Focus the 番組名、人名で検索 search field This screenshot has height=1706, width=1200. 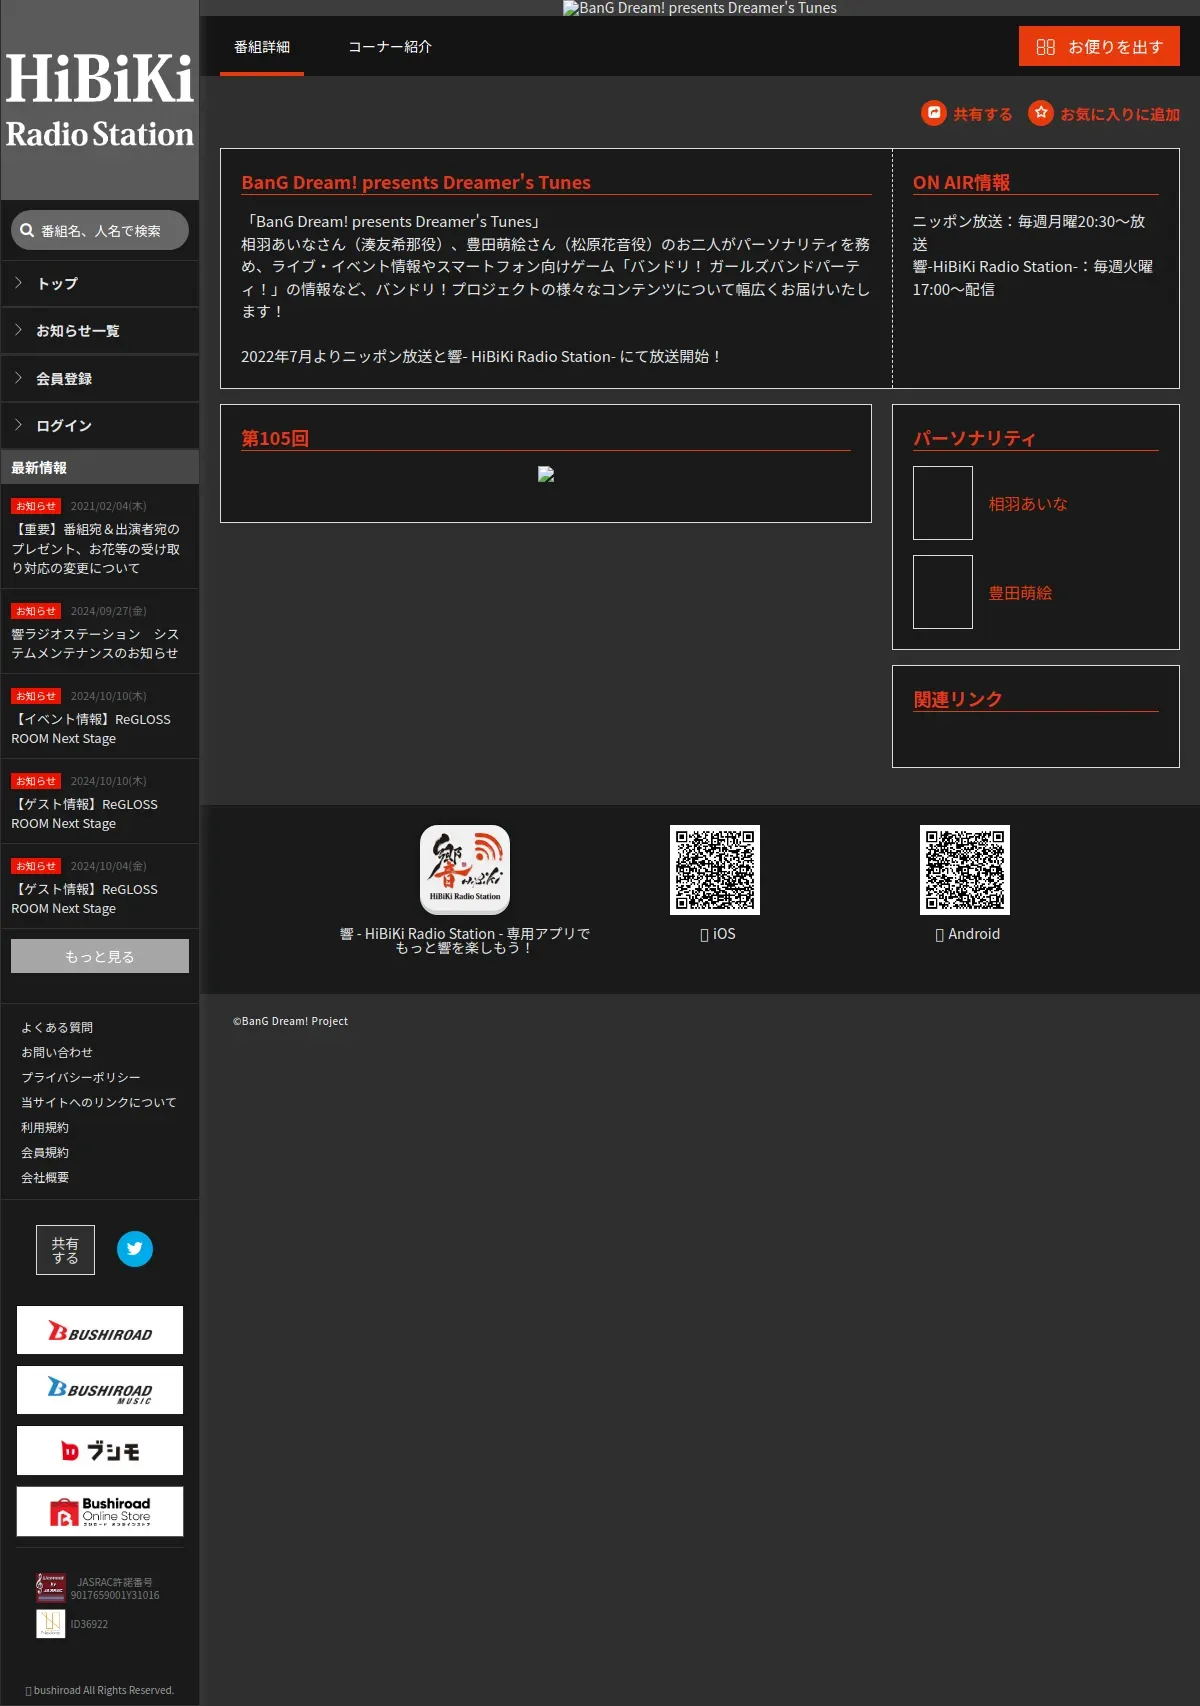point(100,230)
